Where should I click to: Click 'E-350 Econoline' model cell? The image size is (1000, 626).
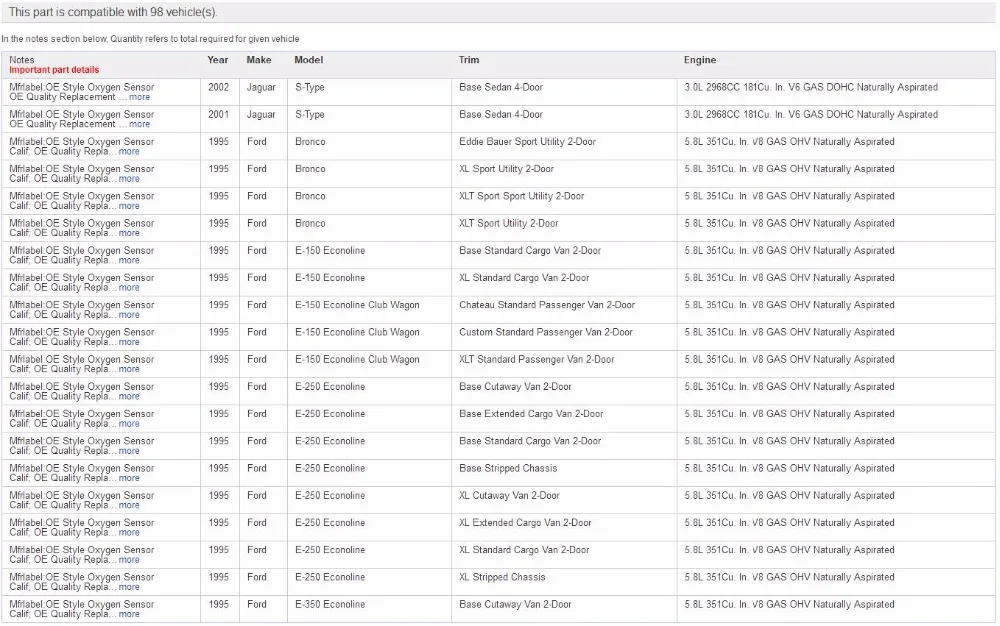[330, 604]
